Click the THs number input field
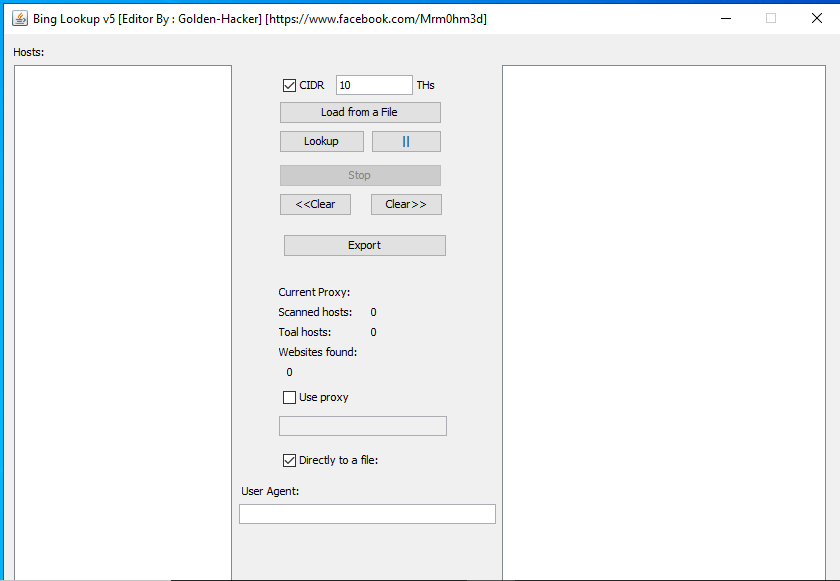Image resolution: width=840 pixels, height=581 pixels. 373,85
